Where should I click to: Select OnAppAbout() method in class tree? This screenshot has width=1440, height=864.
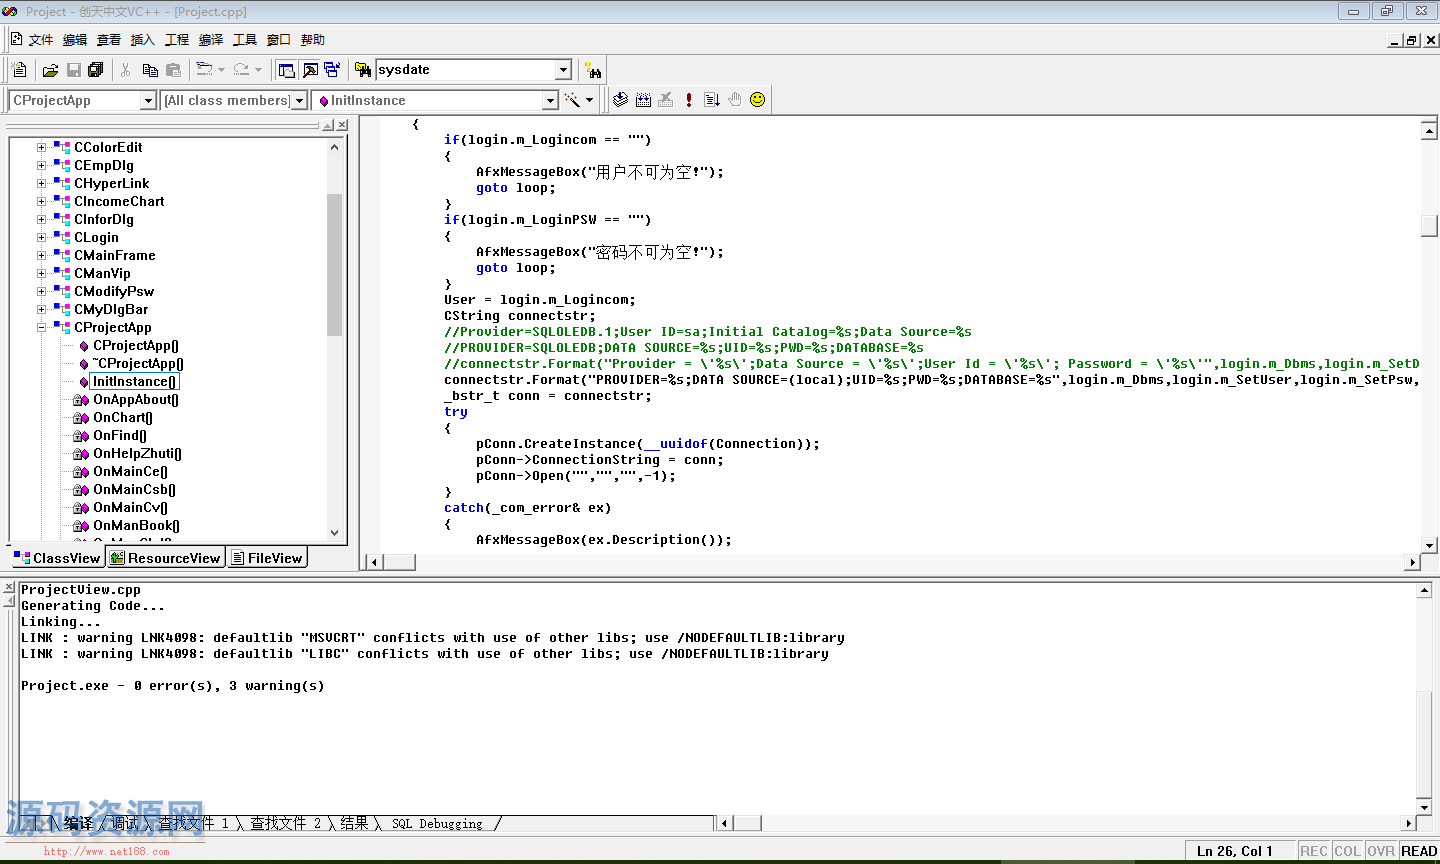click(136, 399)
